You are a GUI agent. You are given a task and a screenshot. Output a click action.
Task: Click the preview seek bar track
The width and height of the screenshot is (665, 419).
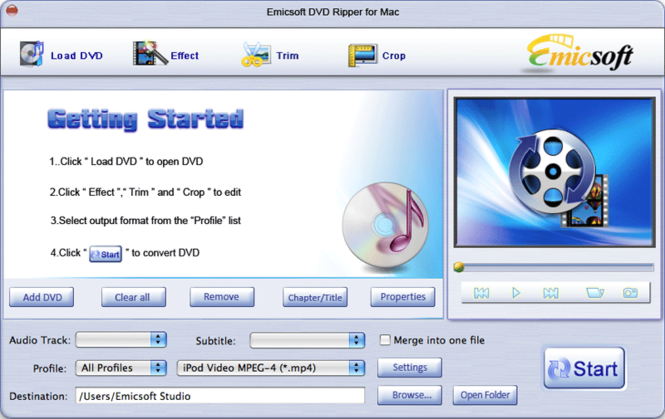pos(559,267)
